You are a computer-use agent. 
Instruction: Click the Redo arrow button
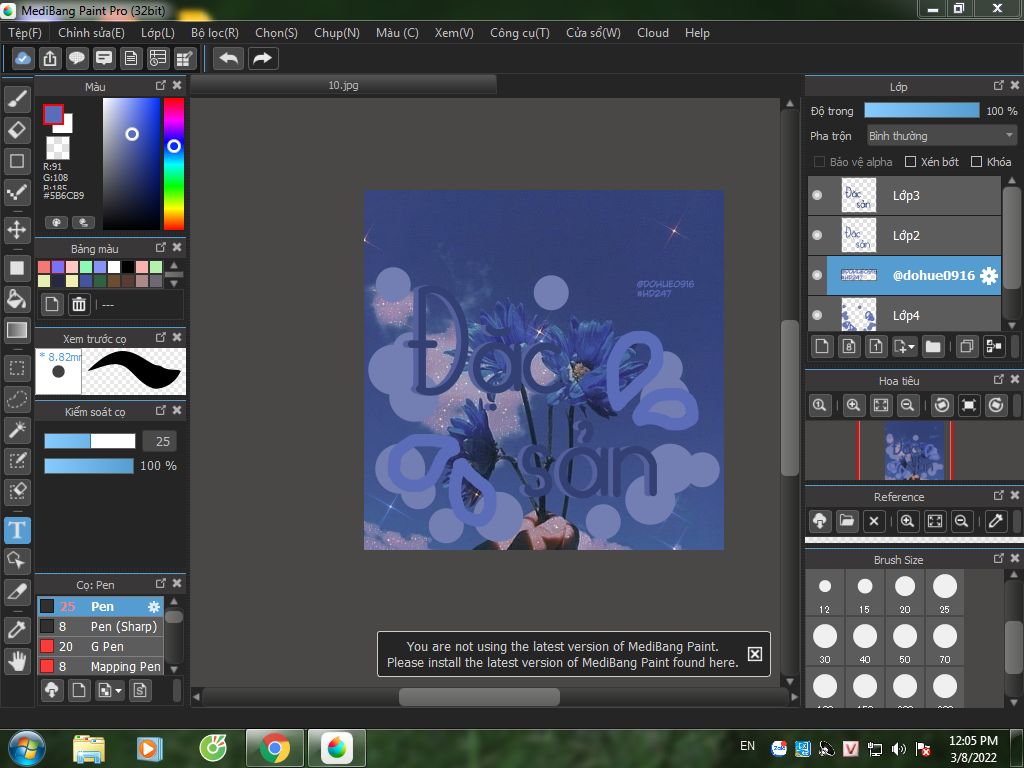tap(263, 59)
